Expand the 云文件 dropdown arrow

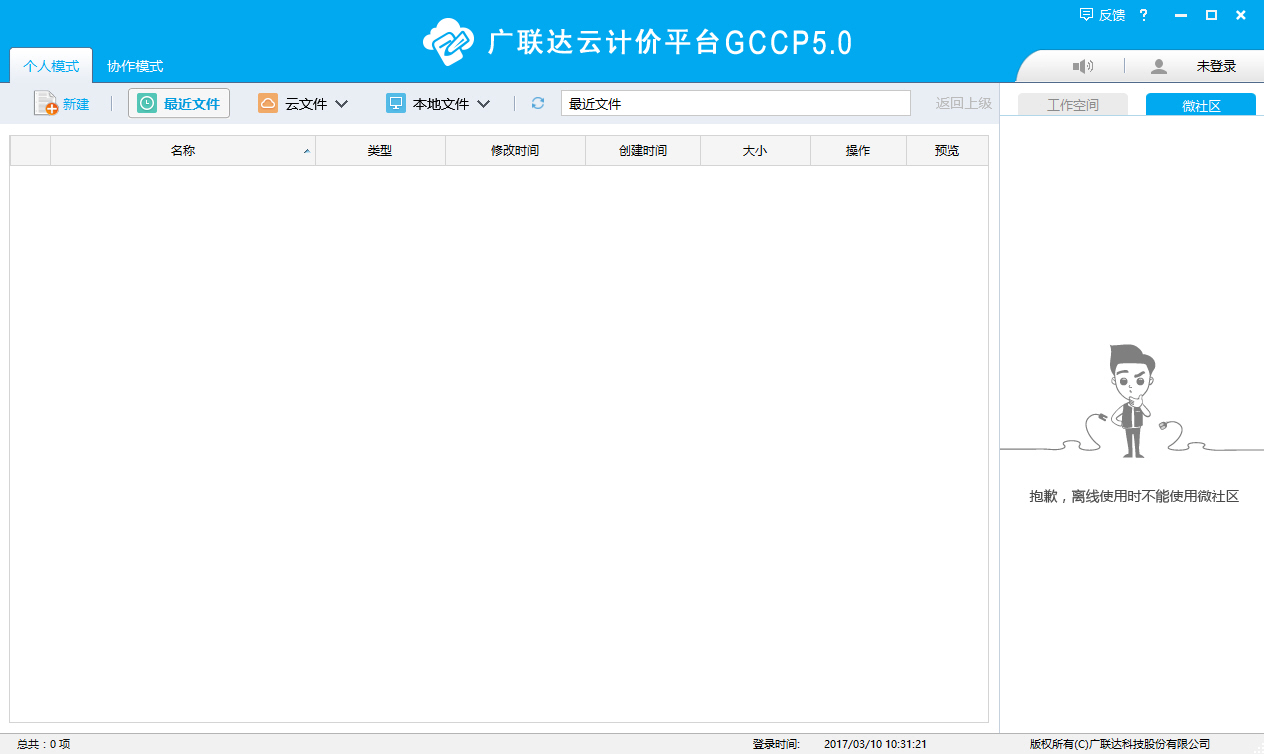click(341, 104)
